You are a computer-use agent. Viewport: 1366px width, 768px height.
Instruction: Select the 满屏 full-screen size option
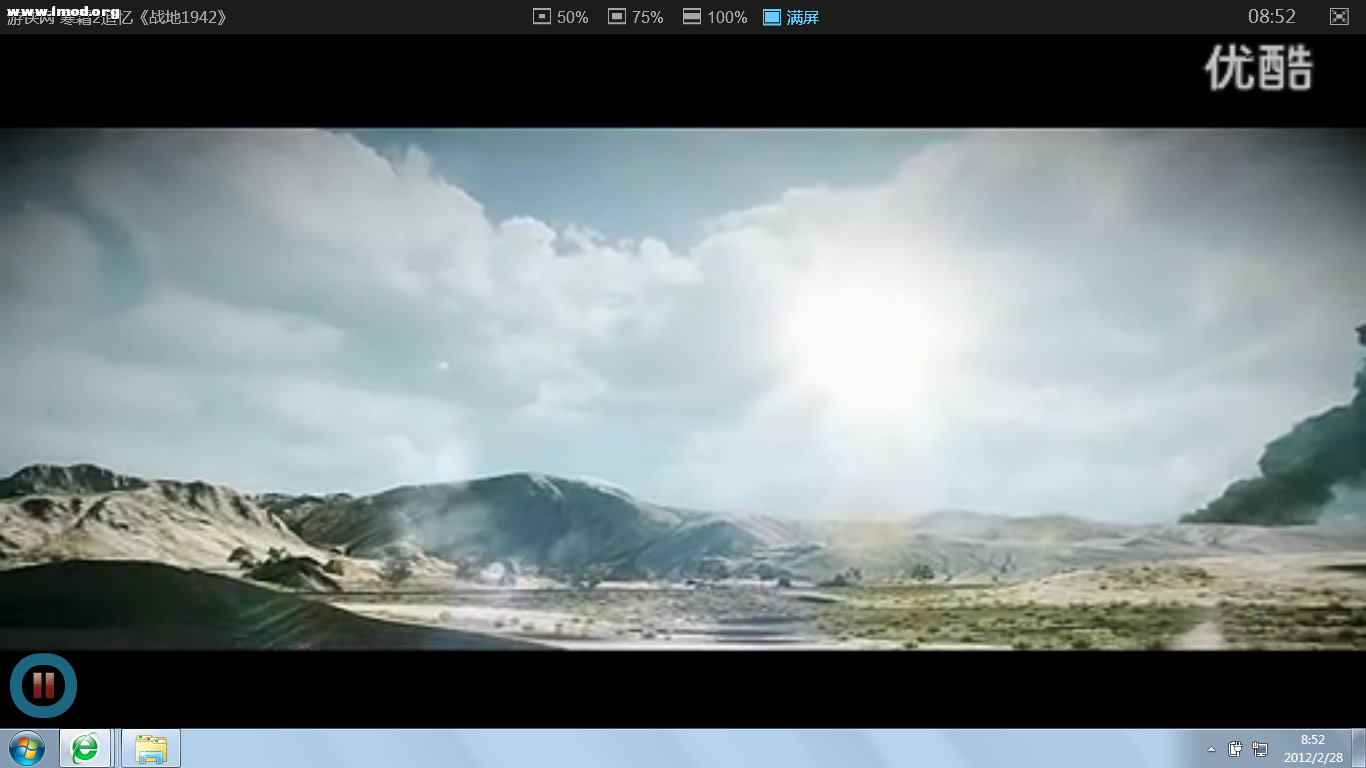[x=791, y=17]
